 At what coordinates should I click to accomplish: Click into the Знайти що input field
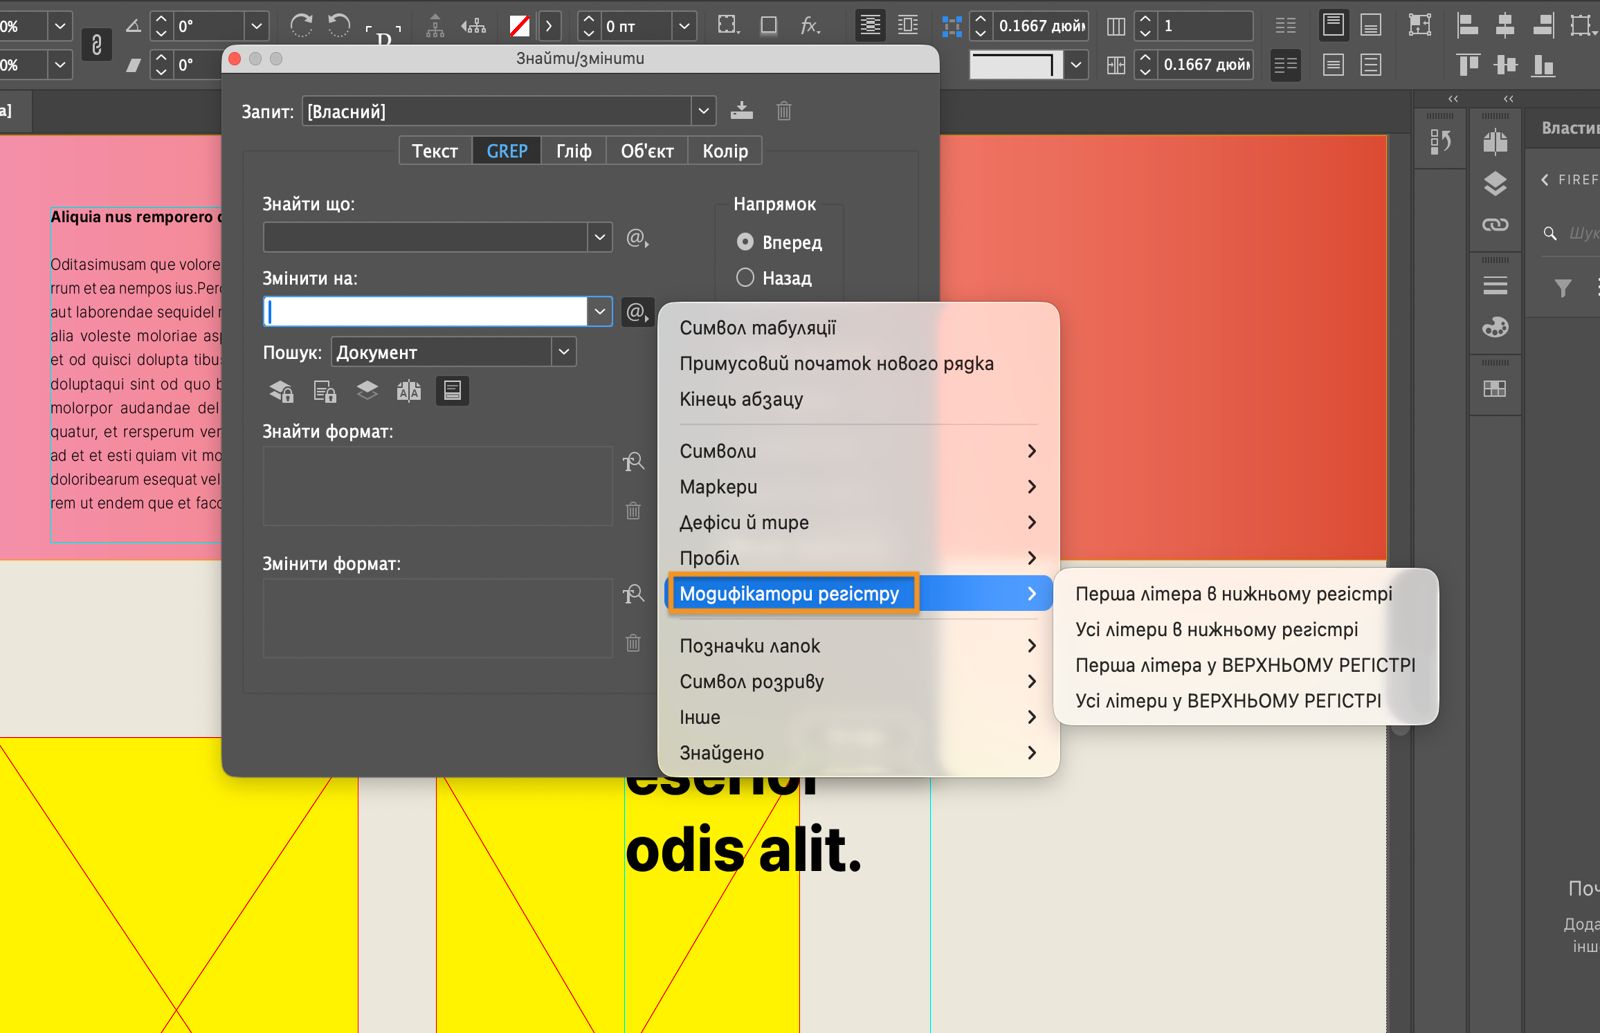425,238
